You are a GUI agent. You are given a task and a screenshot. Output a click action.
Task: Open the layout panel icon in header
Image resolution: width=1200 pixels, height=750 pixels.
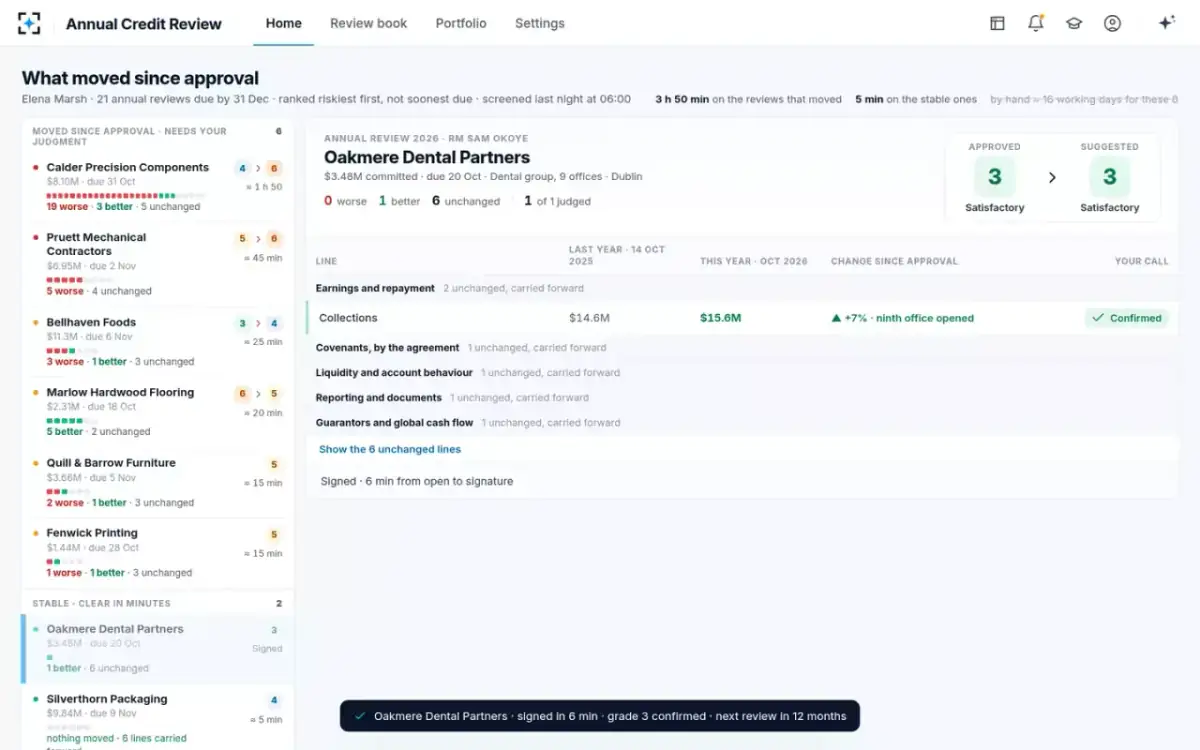coord(997,23)
